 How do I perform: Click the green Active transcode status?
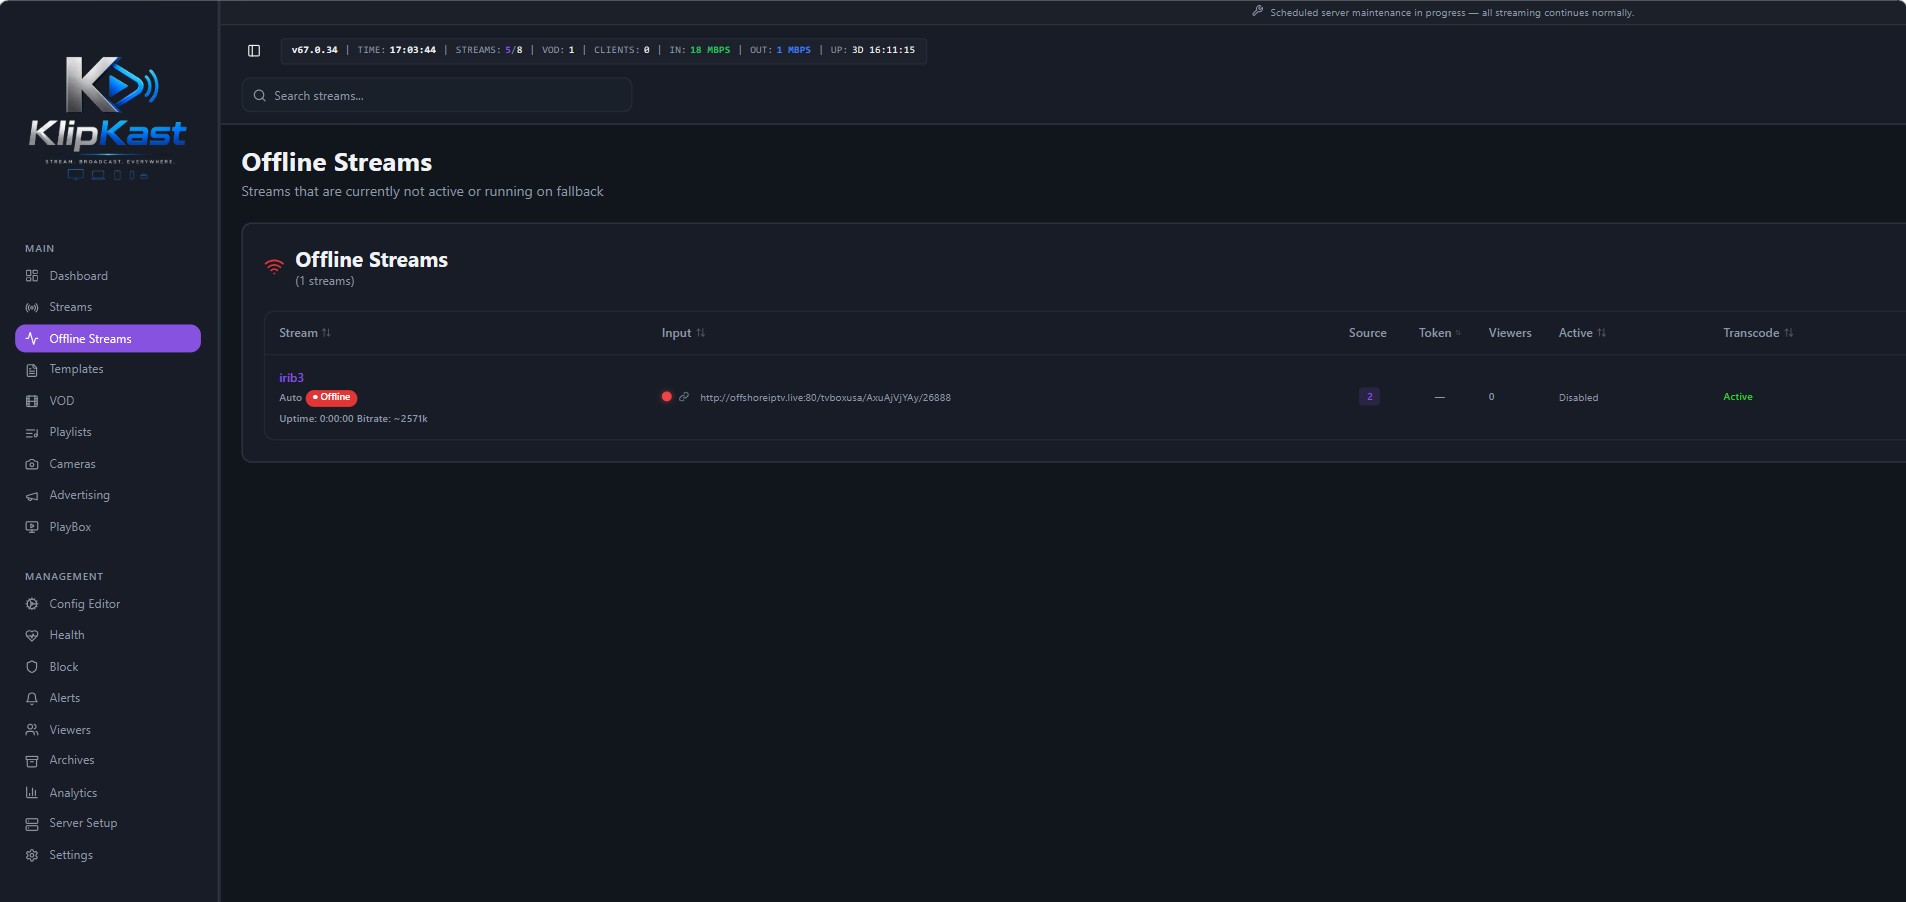(1738, 397)
